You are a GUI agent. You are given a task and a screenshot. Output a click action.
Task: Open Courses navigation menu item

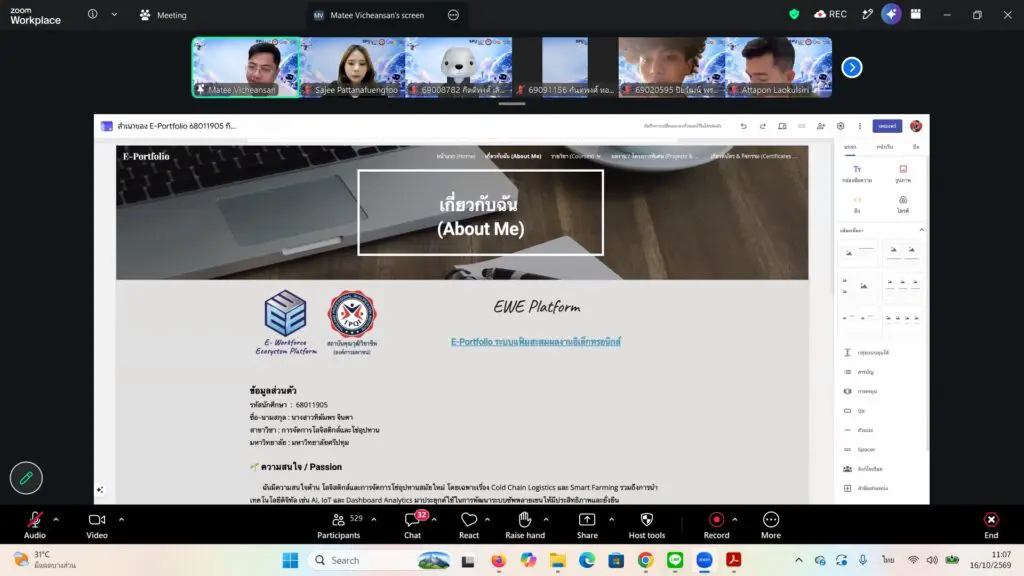(x=575, y=156)
